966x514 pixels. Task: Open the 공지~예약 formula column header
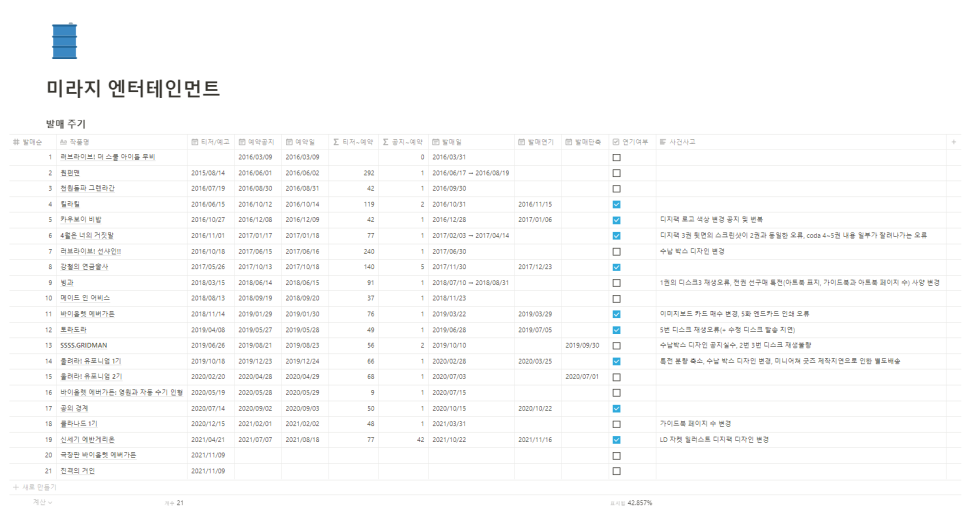coord(403,142)
